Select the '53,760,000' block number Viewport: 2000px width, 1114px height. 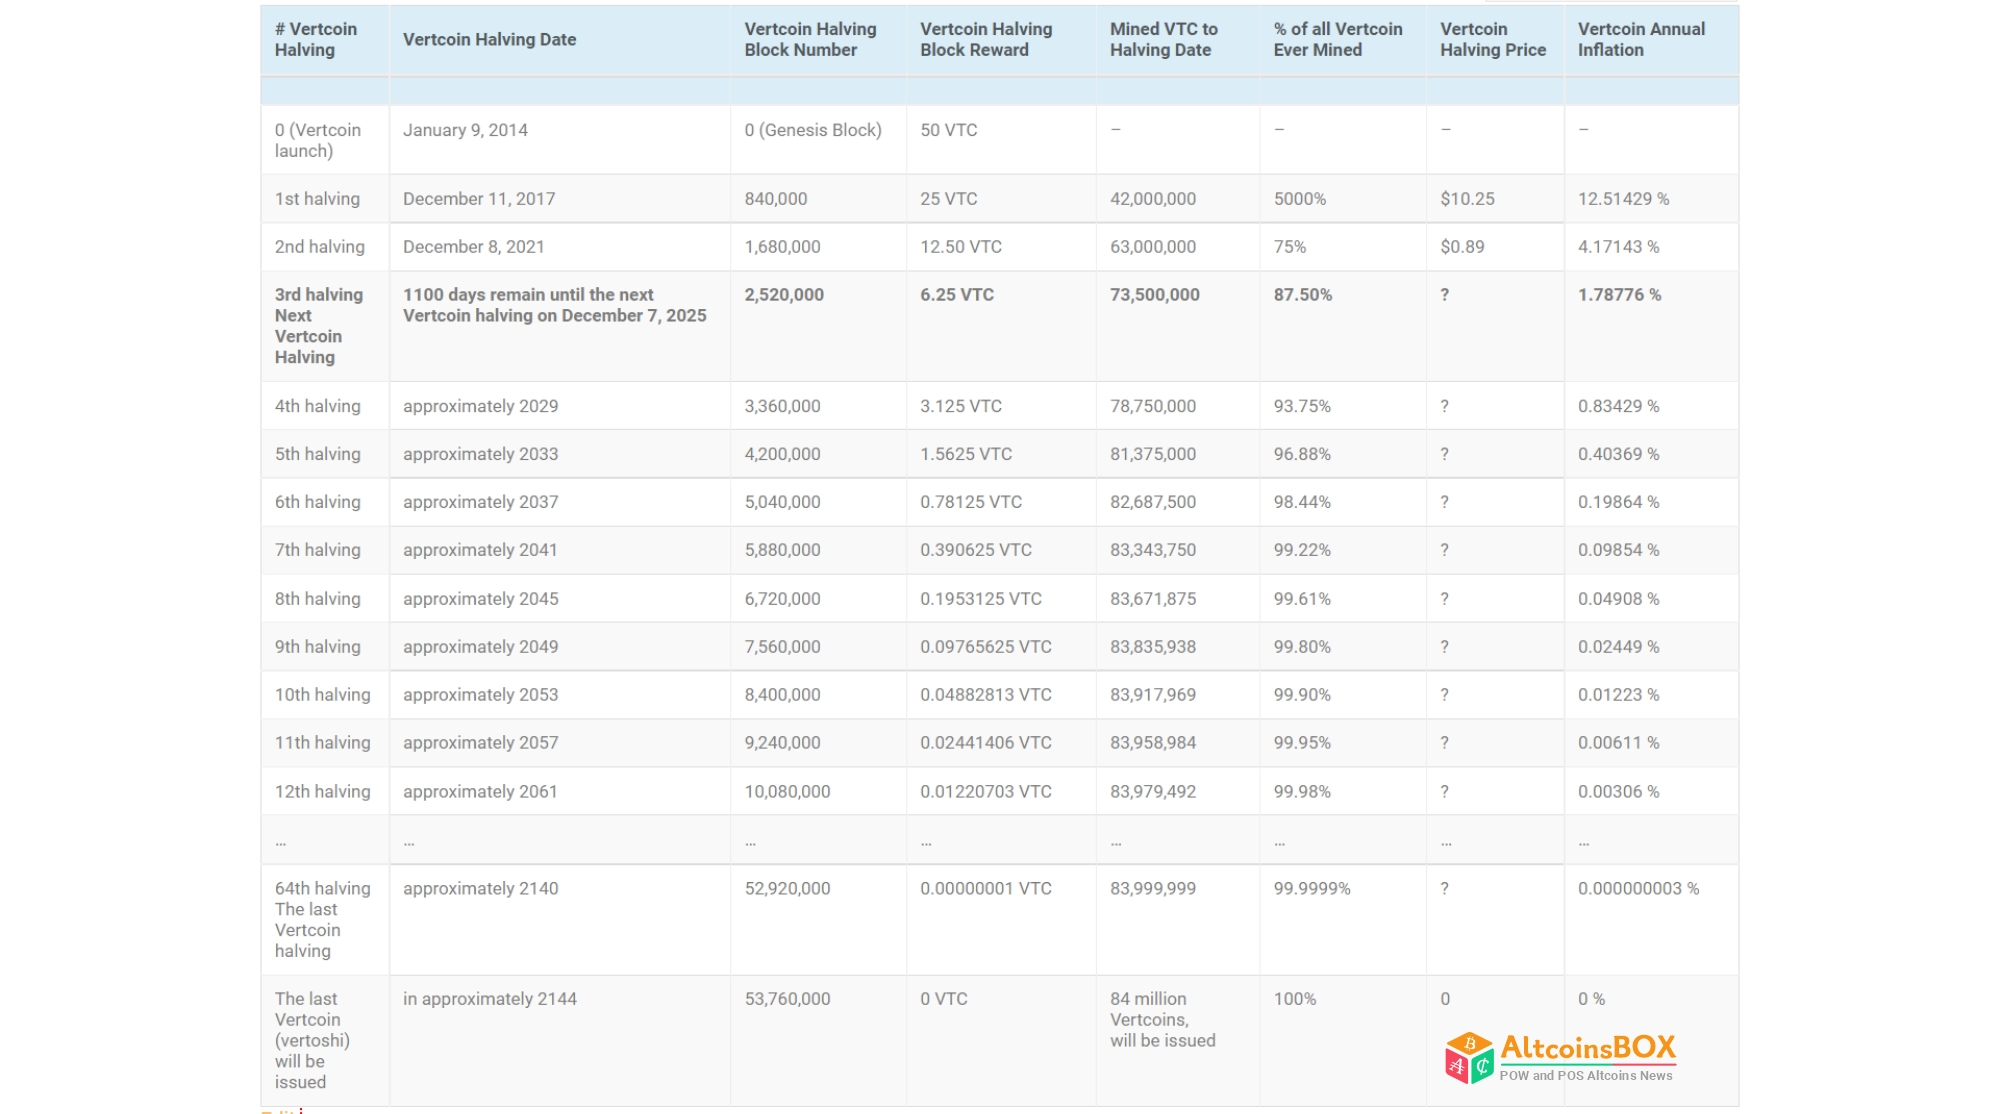tap(787, 999)
